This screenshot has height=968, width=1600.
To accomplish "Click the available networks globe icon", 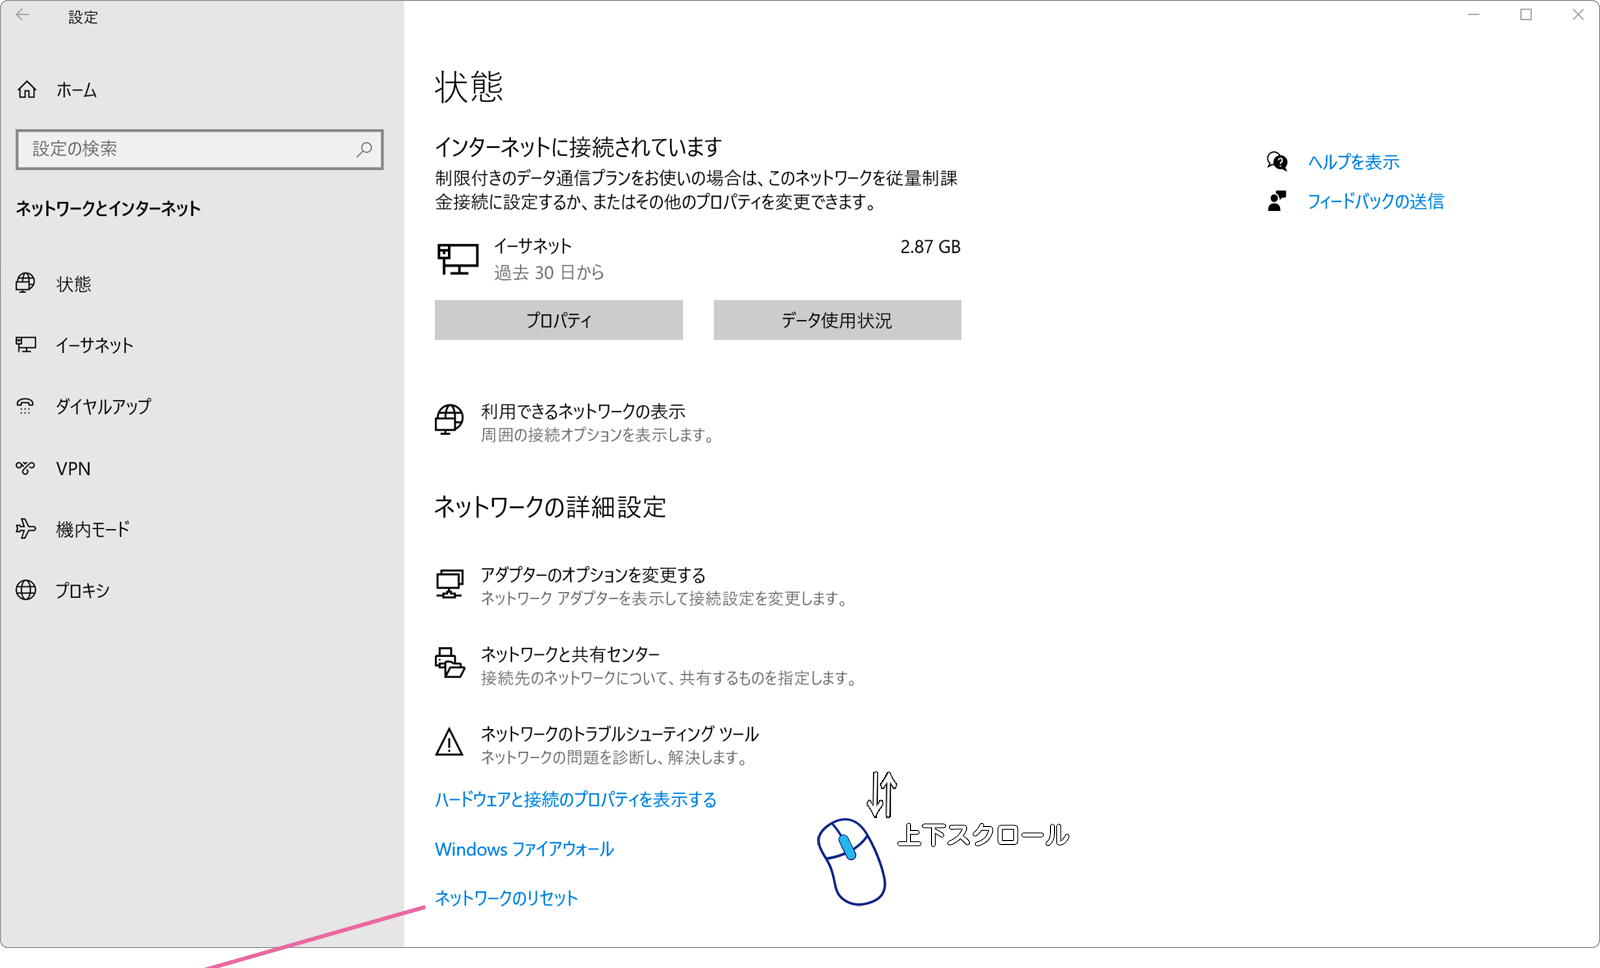I will click(x=449, y=419).
